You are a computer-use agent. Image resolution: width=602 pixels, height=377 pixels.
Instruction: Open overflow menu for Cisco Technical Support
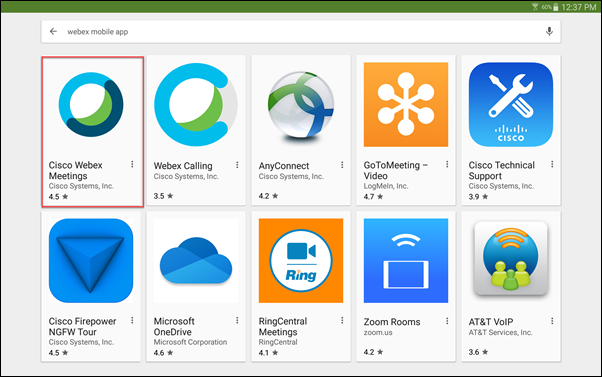[x=552, y=164]
